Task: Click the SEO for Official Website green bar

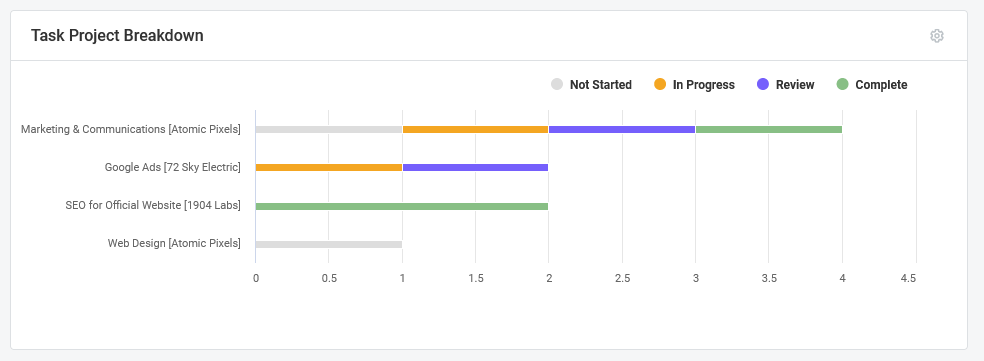Action: click(x=402, y=207)
